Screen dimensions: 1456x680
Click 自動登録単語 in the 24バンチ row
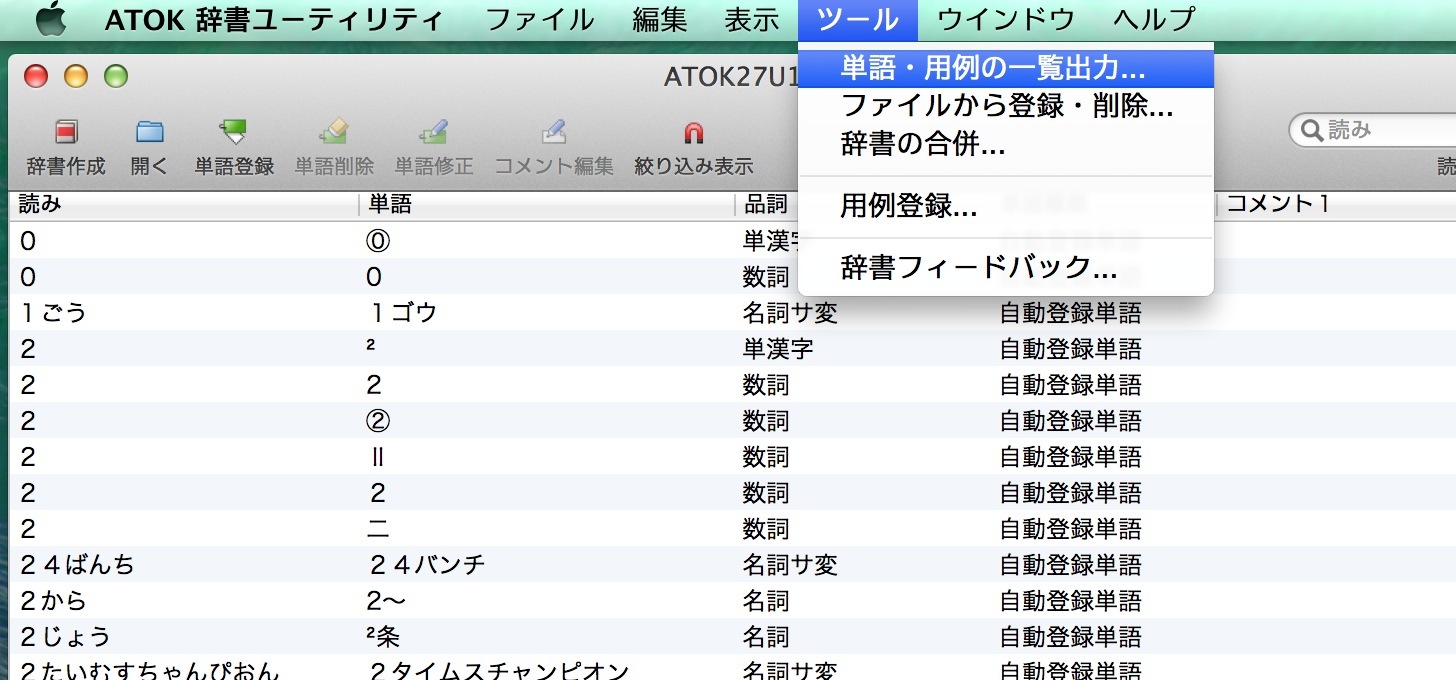(x=1071, y=565)
